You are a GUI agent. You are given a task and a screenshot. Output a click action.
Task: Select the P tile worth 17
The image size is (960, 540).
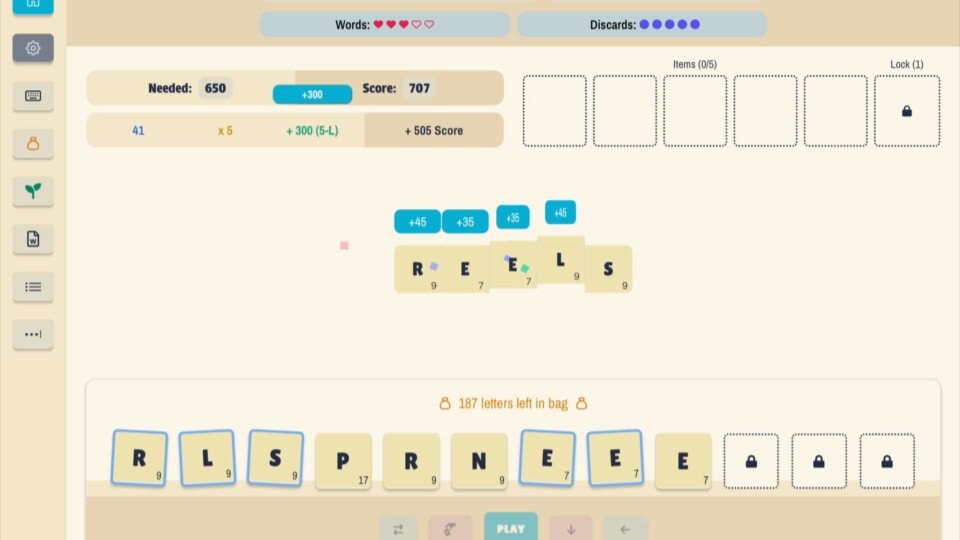point(343,461)
